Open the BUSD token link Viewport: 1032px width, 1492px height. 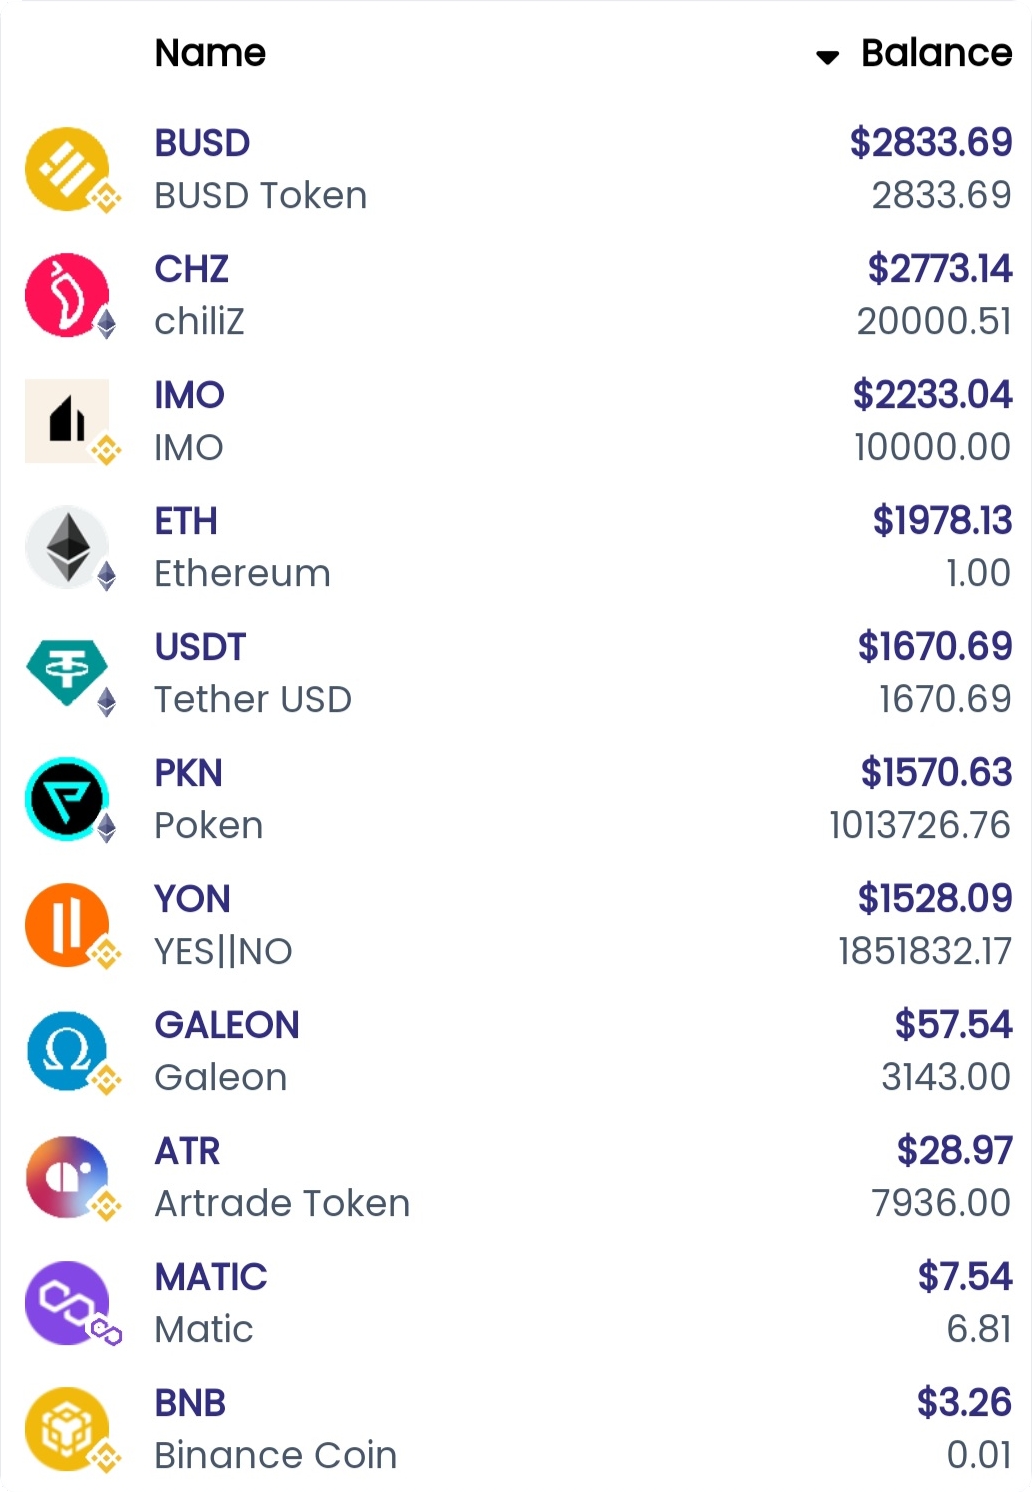tap(202, 143)
